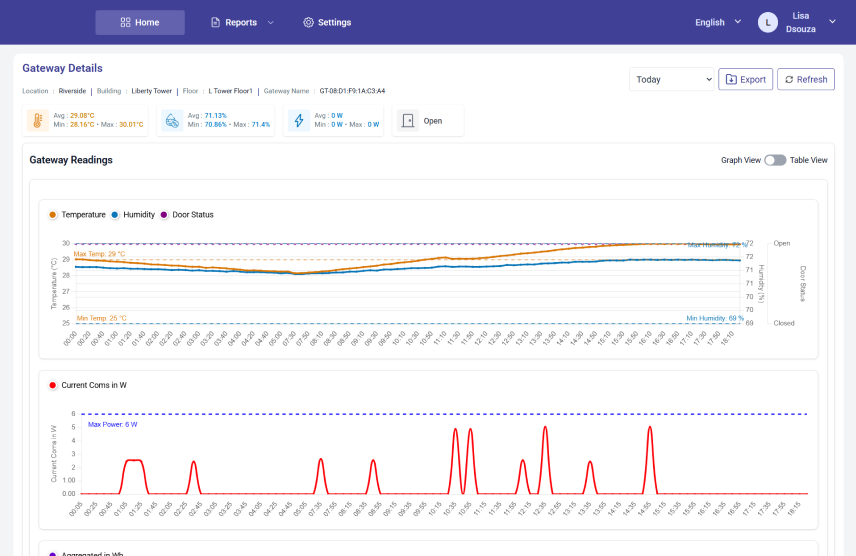
Task: Click the Reports document icon
Action: (x=215, y=22)
